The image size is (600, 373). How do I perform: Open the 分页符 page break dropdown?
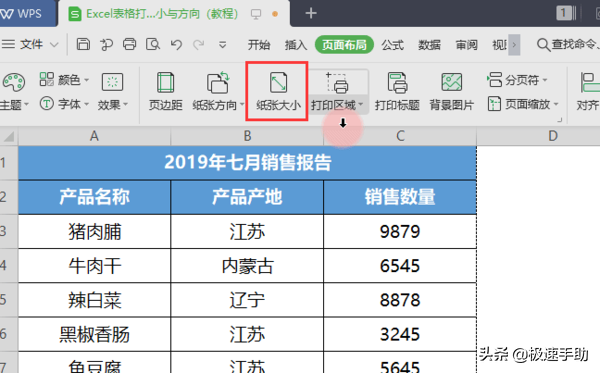(517, 80)
